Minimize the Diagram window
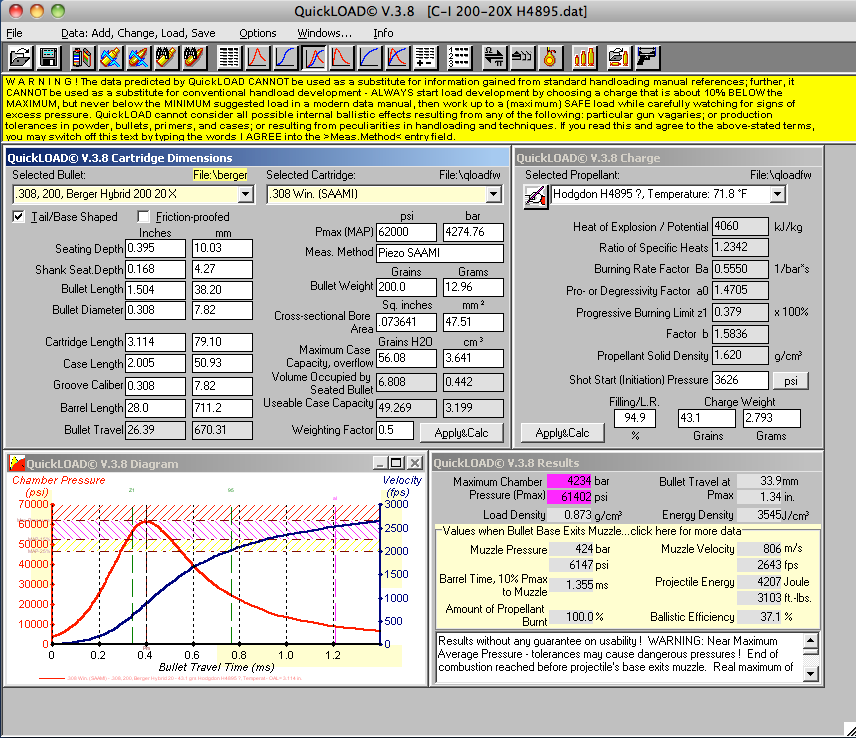 tap(381, 463)
